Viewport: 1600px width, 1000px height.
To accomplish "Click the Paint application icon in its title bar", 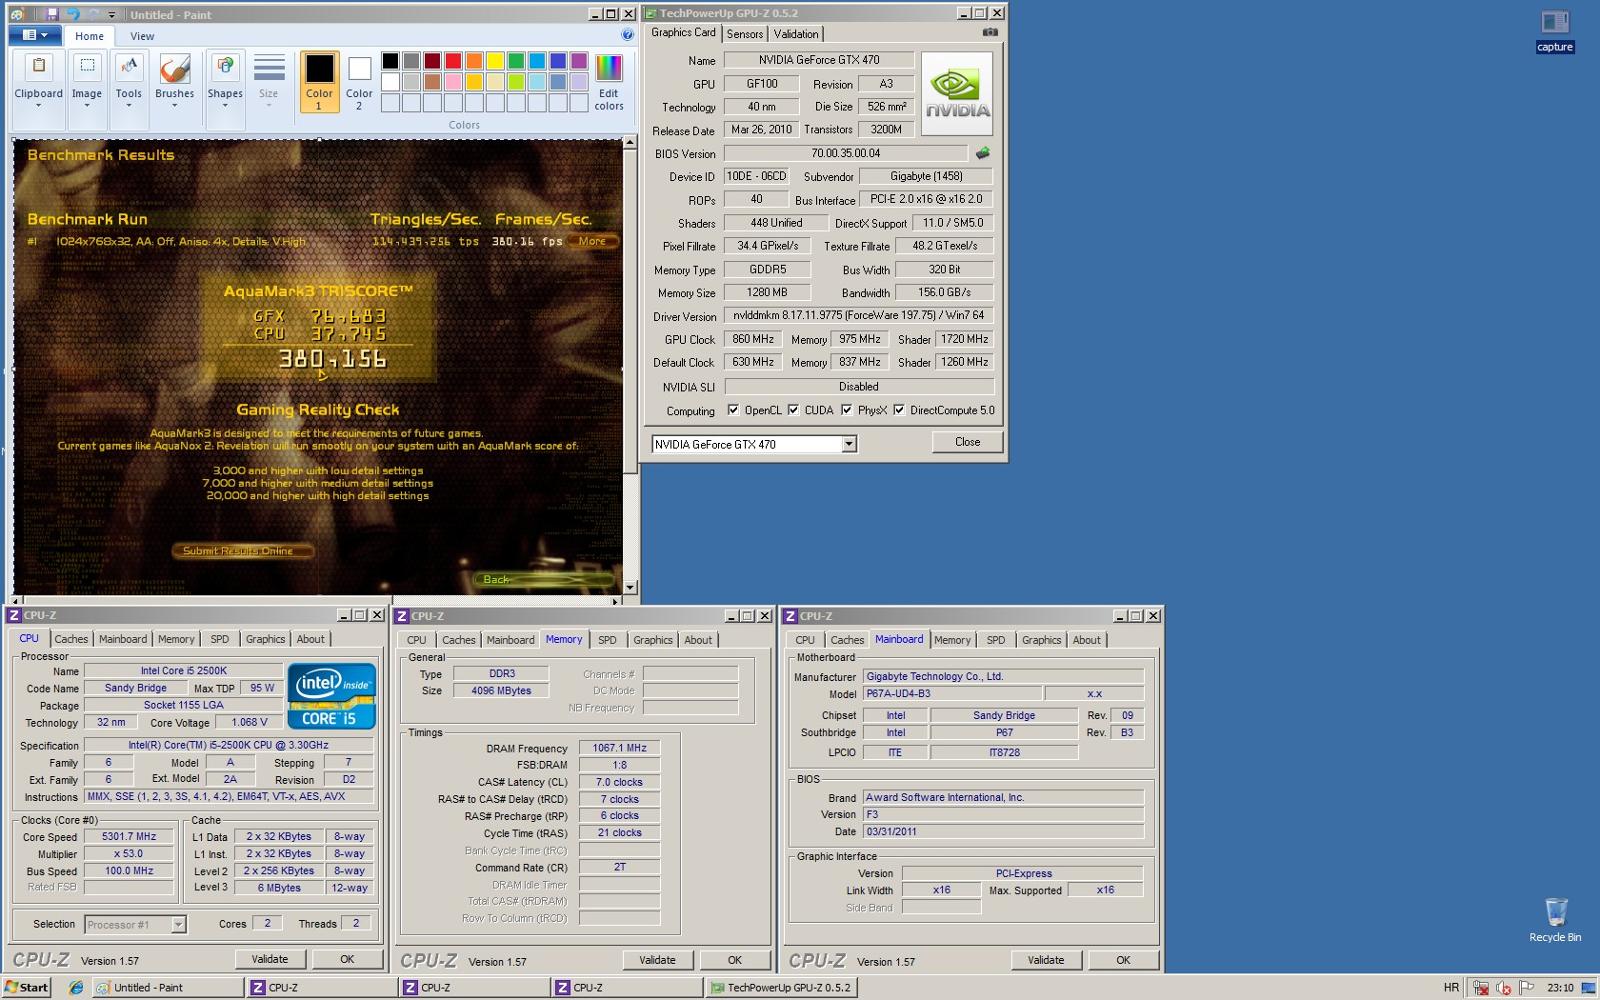I will coord(16,14).
